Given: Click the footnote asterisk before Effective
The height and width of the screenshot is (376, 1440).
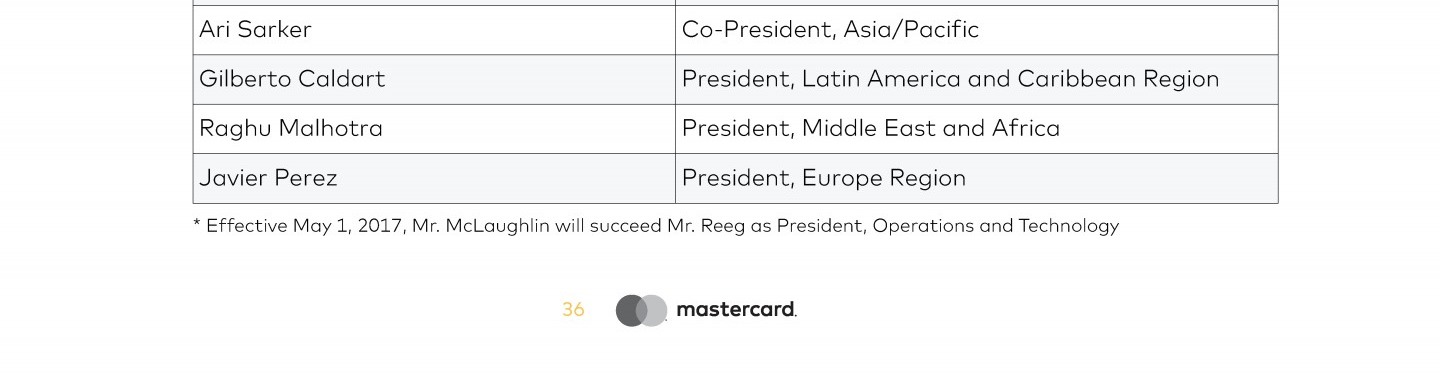Looking at the screenshot, I should 196,224.
